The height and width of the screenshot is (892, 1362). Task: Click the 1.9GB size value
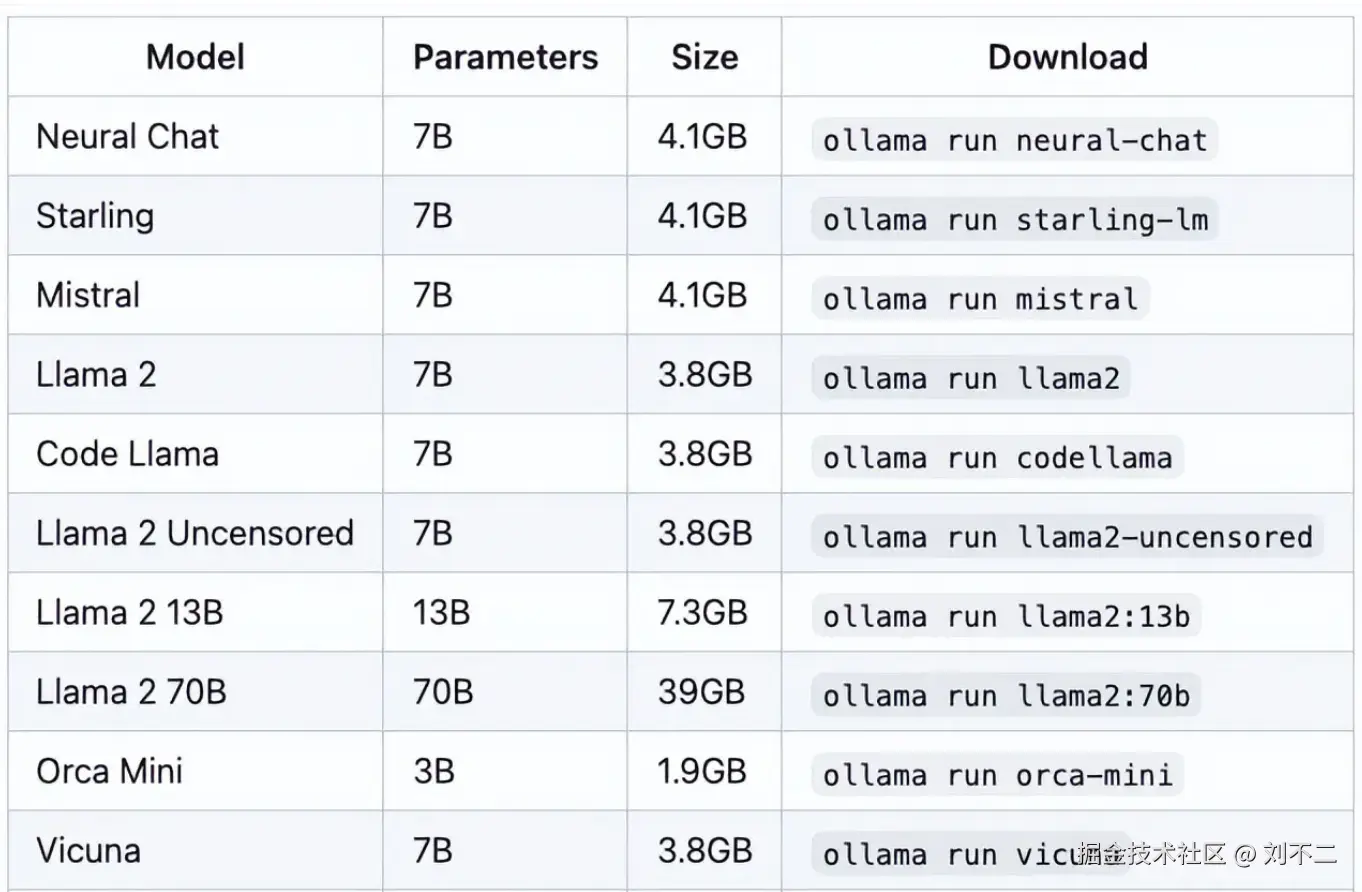click(702, 771)
